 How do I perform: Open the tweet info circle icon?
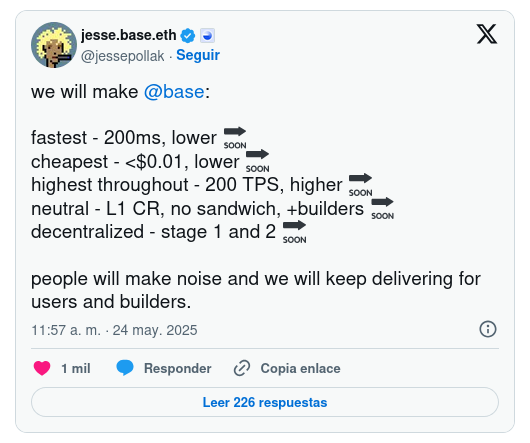488,329
